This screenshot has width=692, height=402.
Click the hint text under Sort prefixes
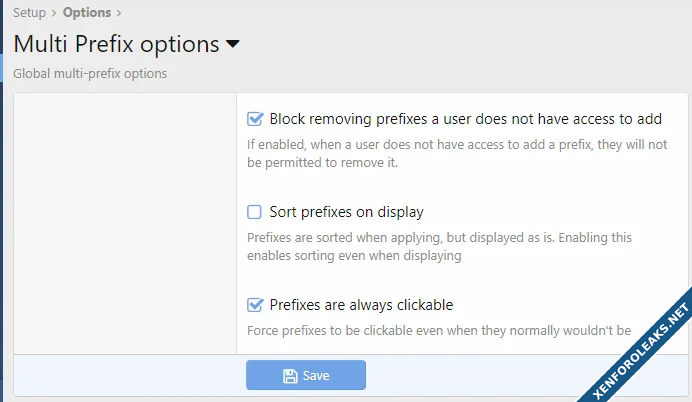[x=439, y=246]
